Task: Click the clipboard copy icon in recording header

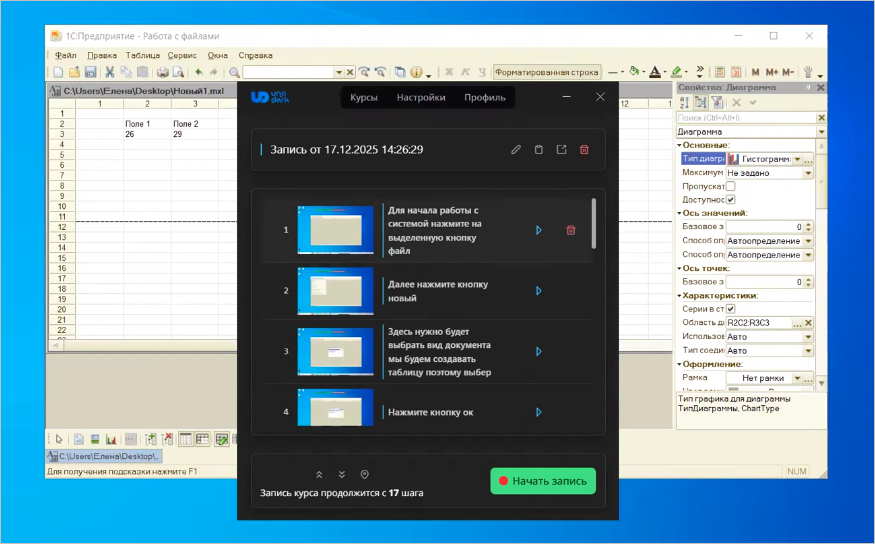Action: coord(539,150)
